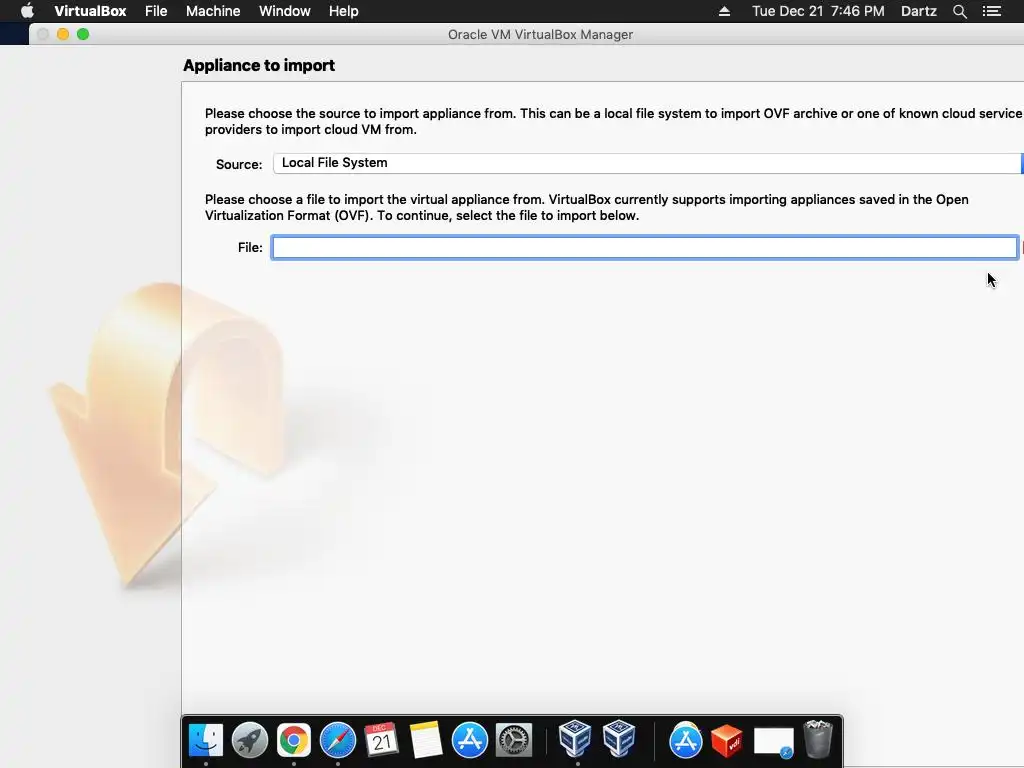Open Applications folder icon beside vdi file
Screen dimensions: 1024x768
coord(685,740)
